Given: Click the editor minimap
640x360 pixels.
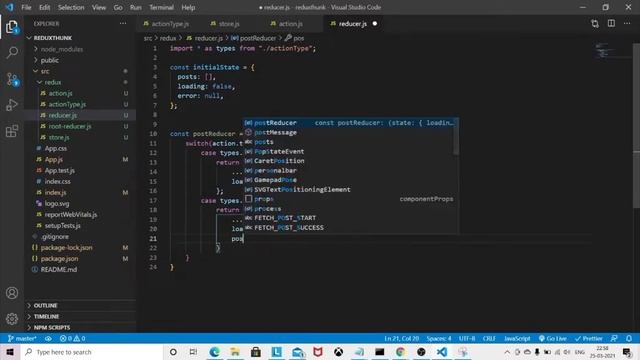Looking at the screenshot, I should (611, 50).
